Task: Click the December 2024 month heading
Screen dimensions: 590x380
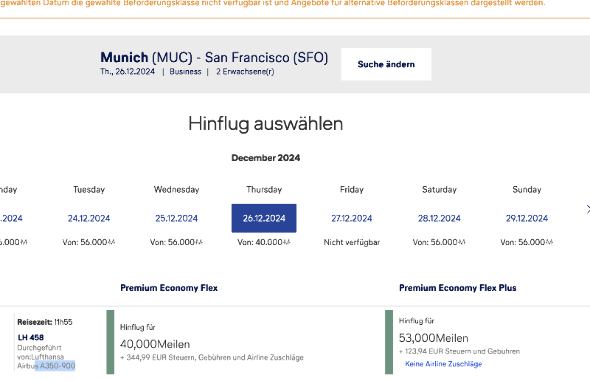Action: 266,158
